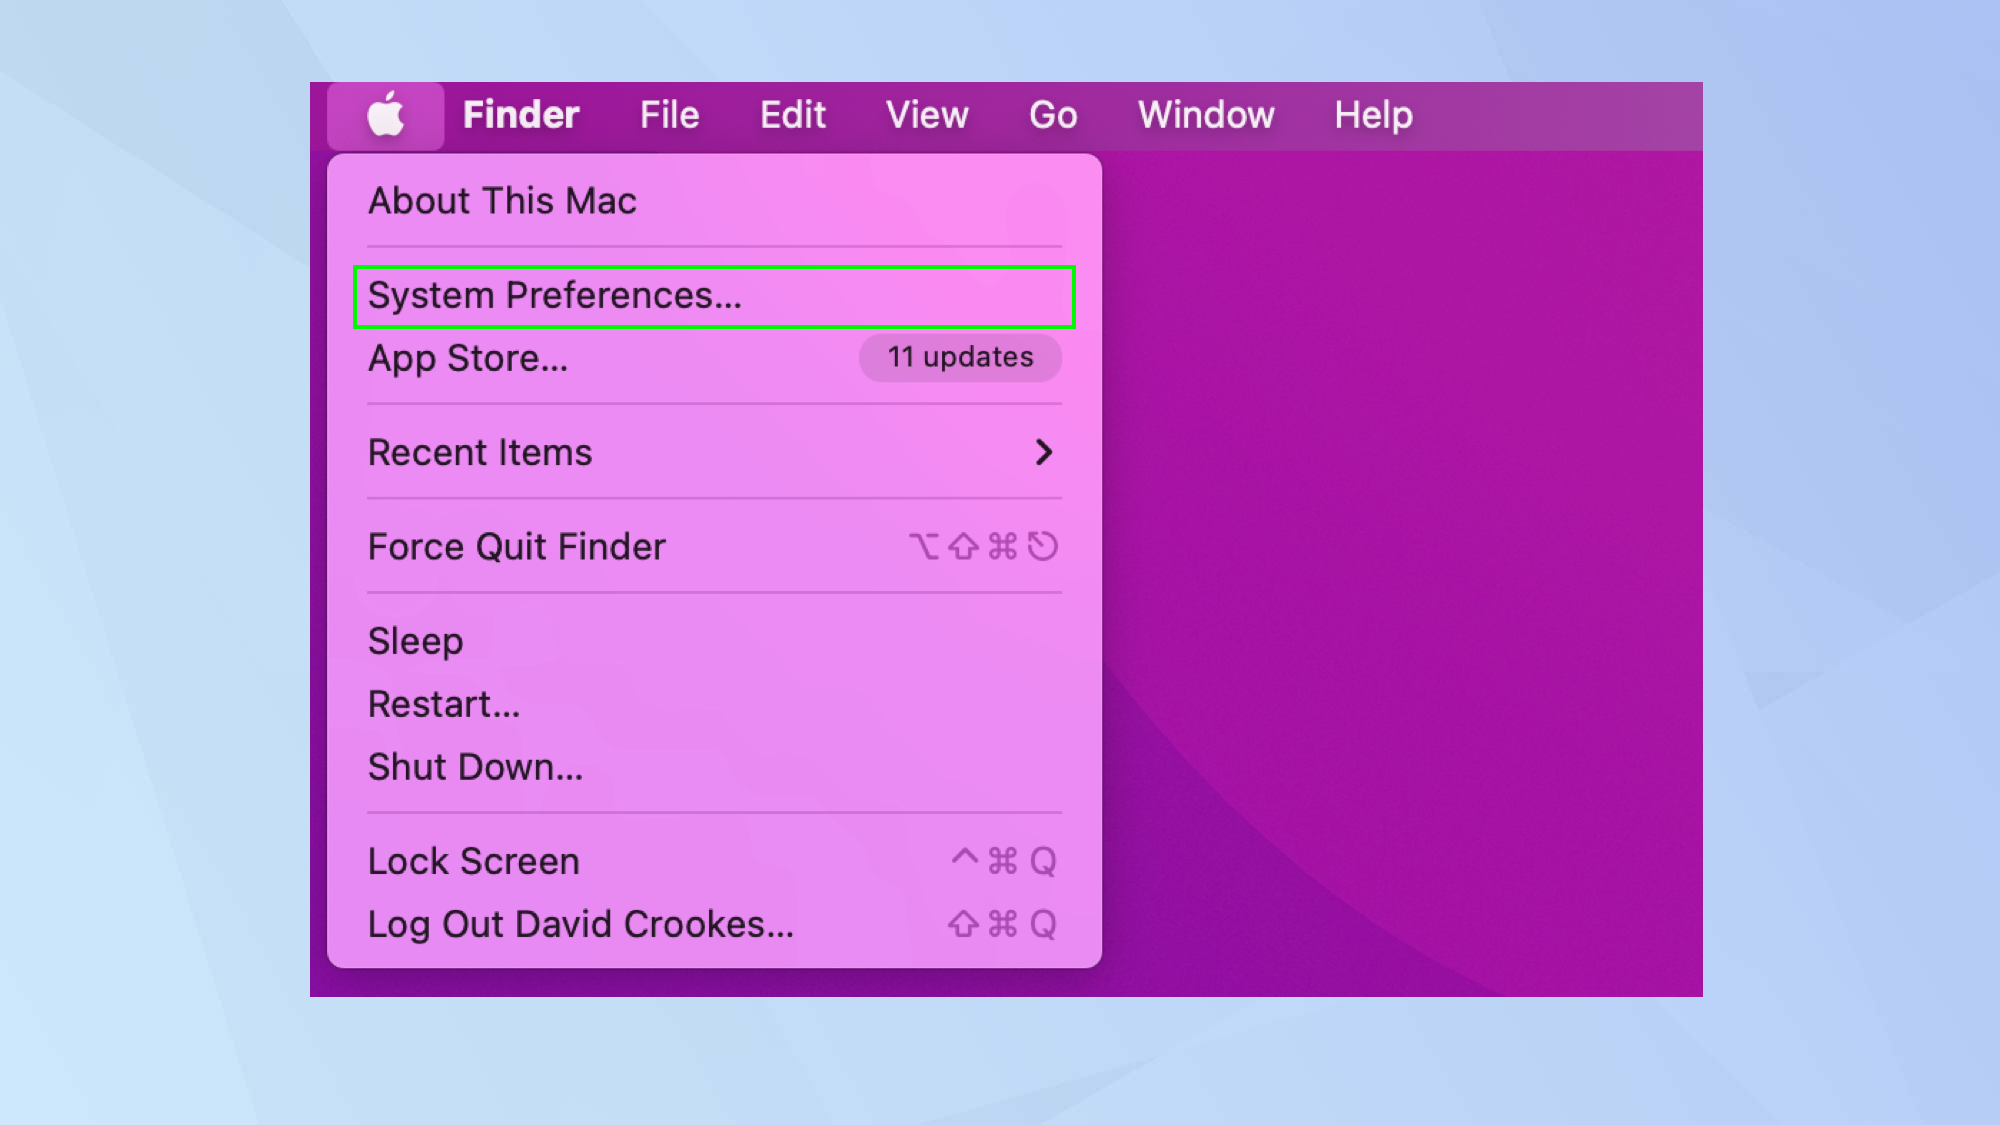Open the View menu
Screen dimensions: 2000x1125
[x=927, y=115]
